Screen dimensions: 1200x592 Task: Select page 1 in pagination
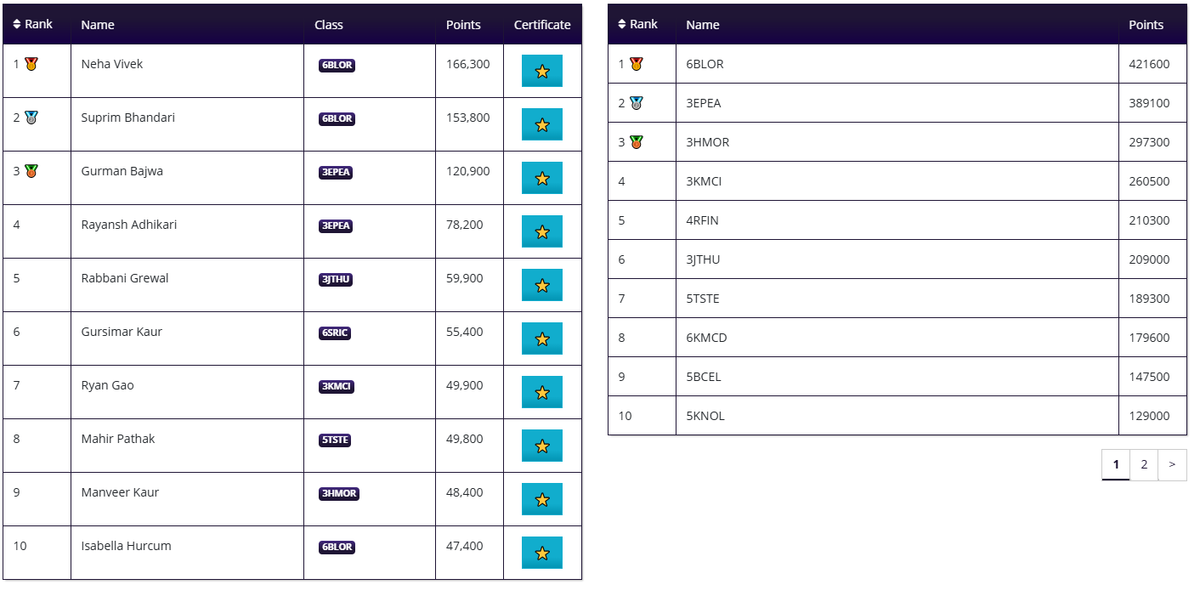pyautogui.click(x=1116, y=464)
